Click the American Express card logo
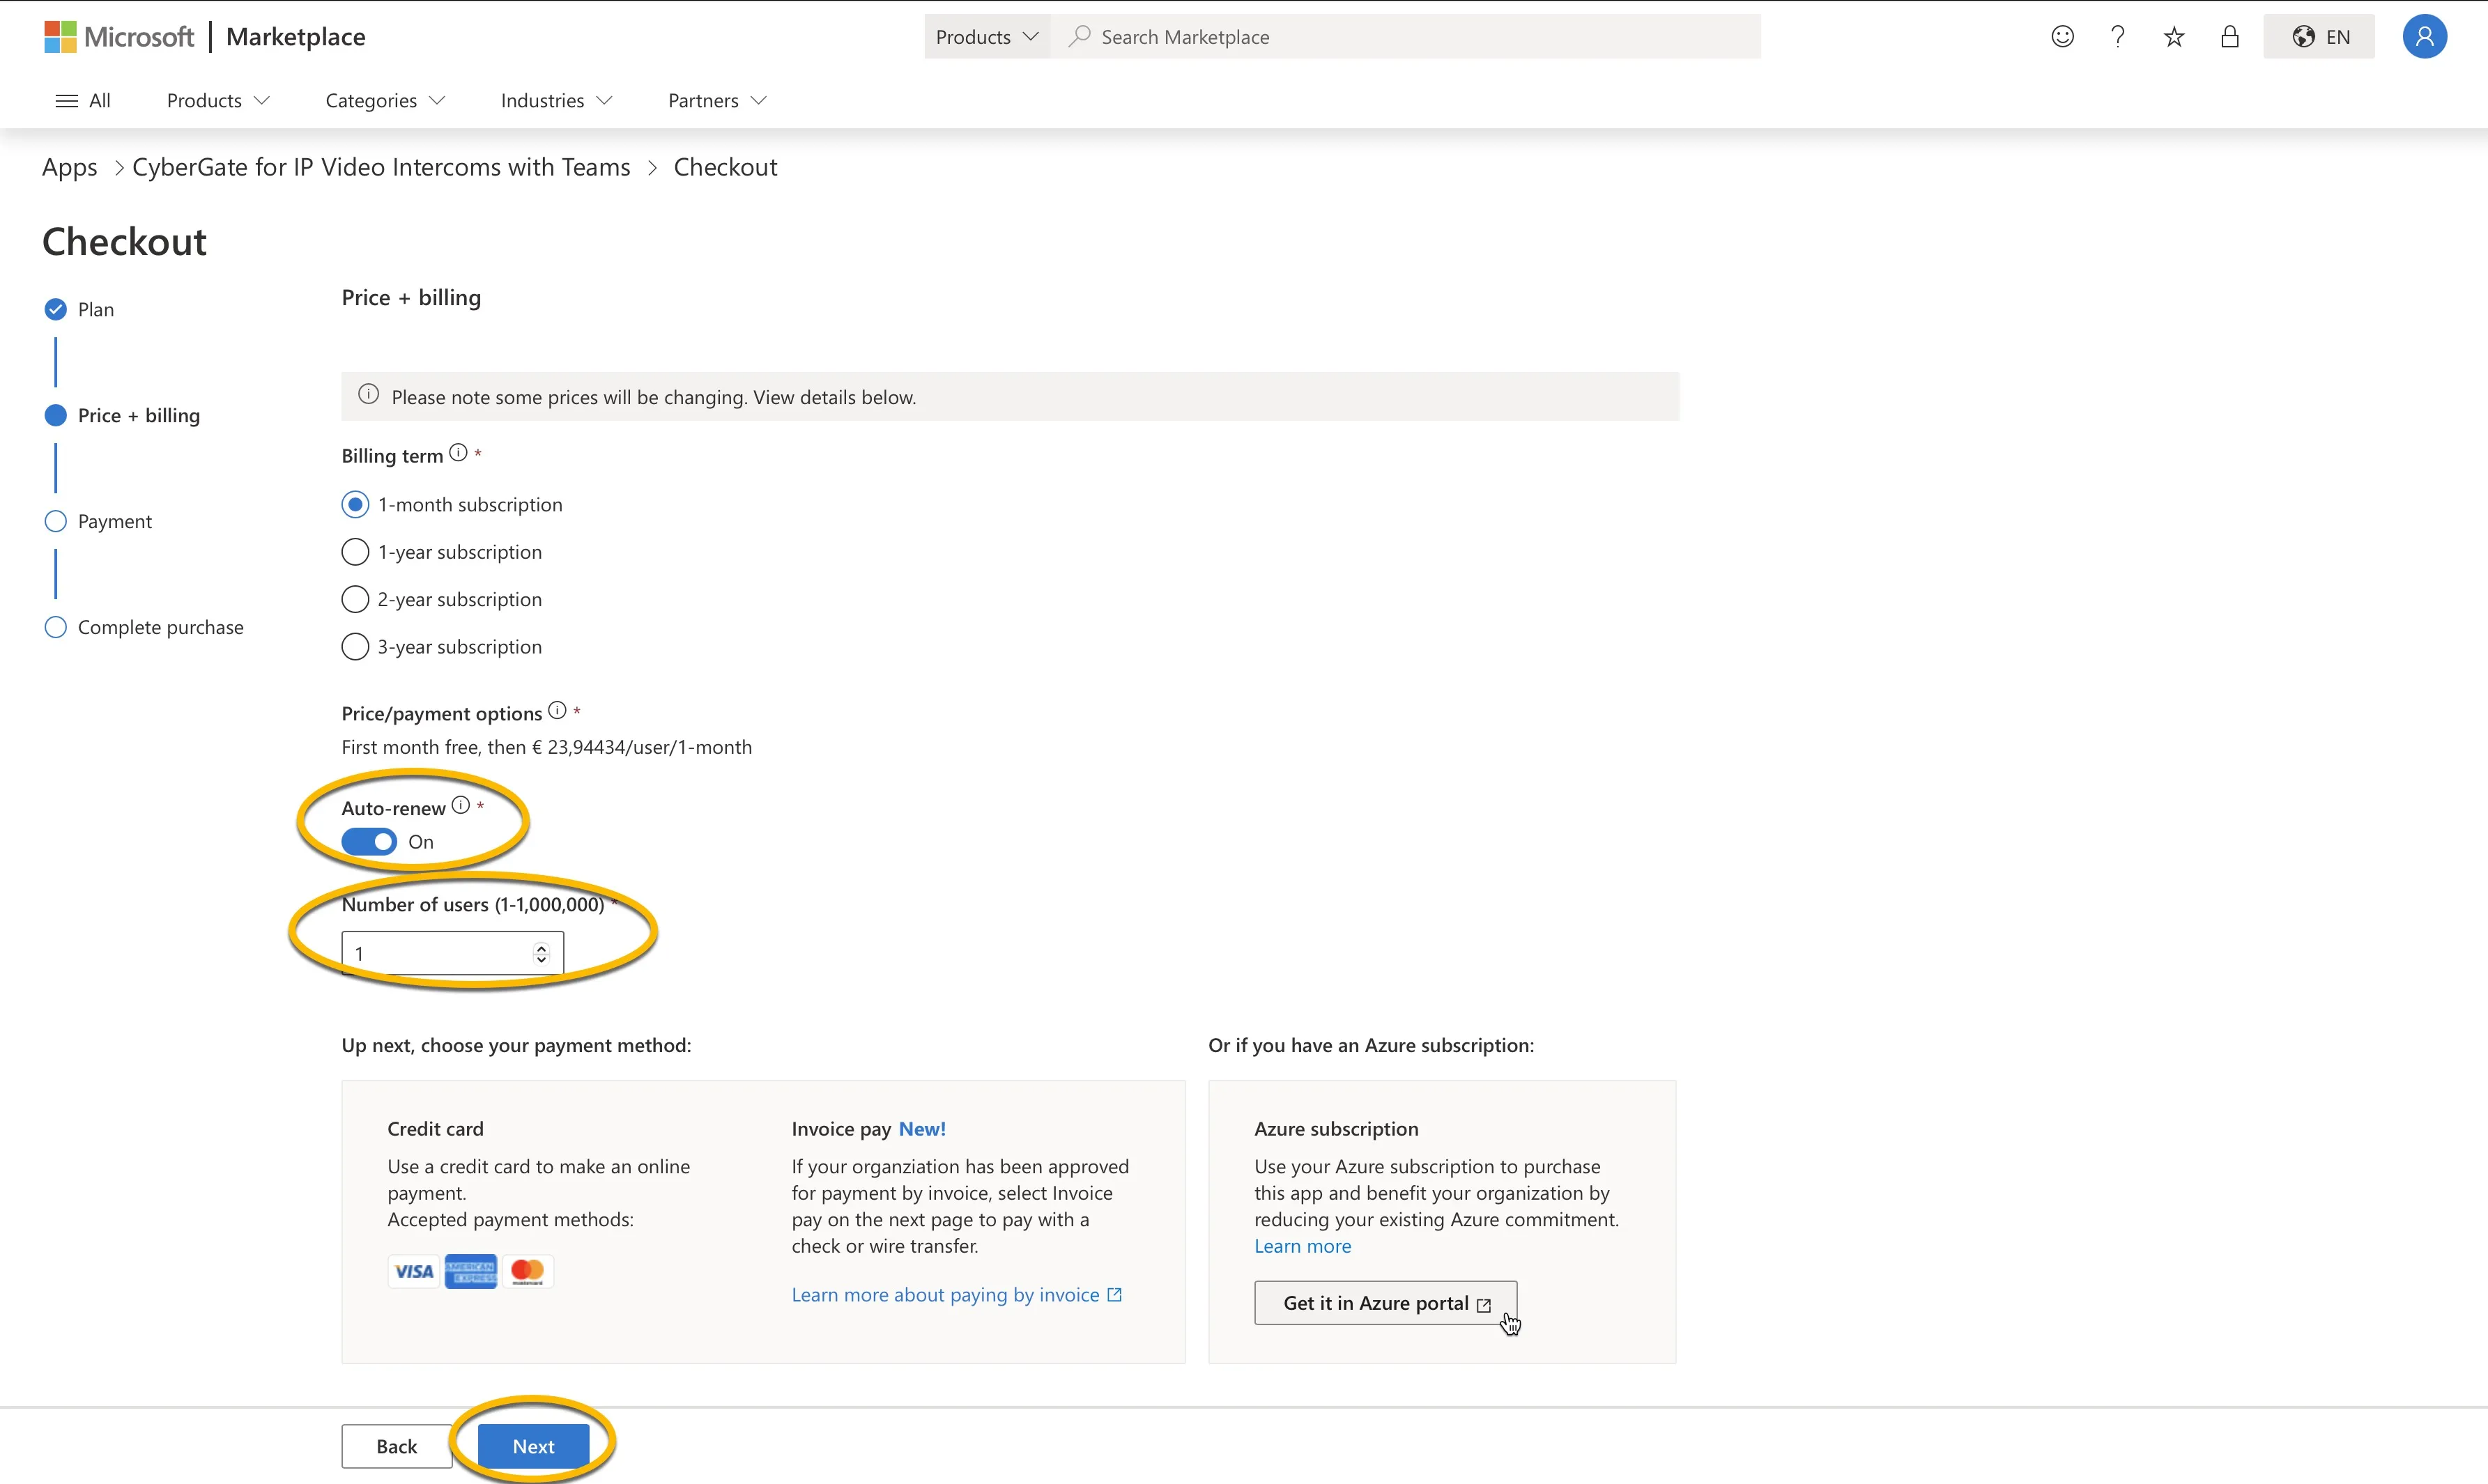The width and height of the screenshot is (2488, 1484). pyautogui.click(x=470, y=1271)
